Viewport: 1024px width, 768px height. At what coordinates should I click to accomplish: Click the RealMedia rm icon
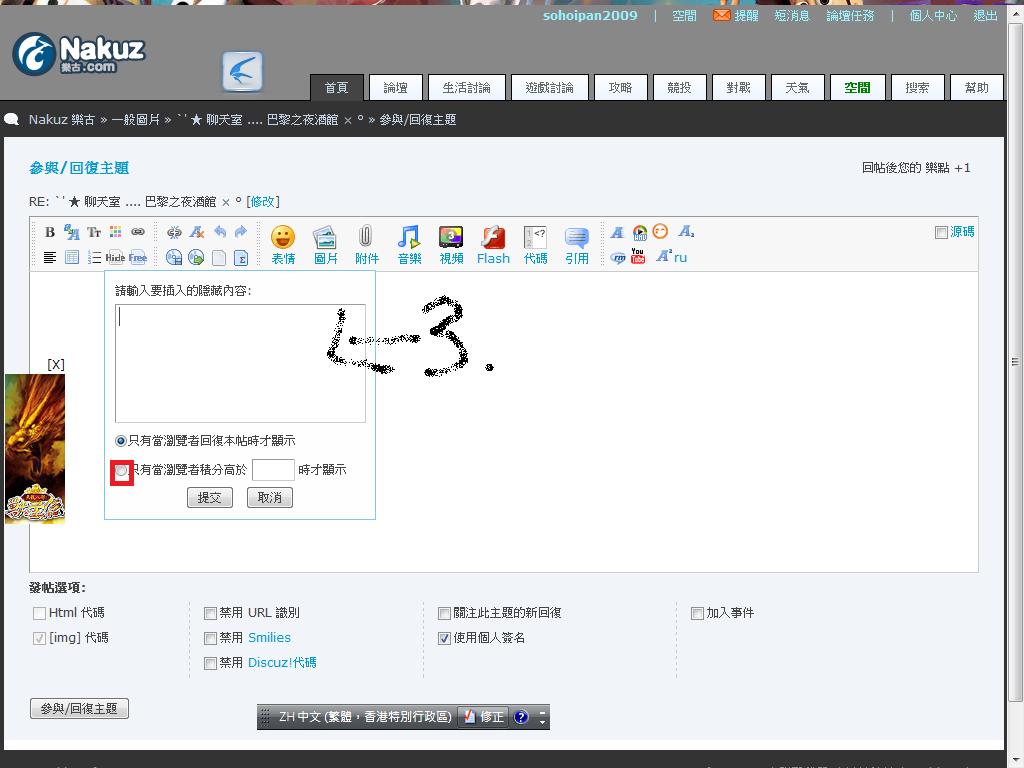618,258
